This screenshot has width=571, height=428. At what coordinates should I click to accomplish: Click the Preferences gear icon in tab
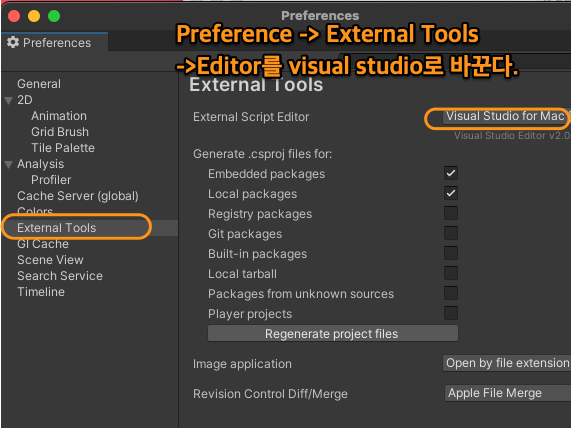click(x=13, y=42)
